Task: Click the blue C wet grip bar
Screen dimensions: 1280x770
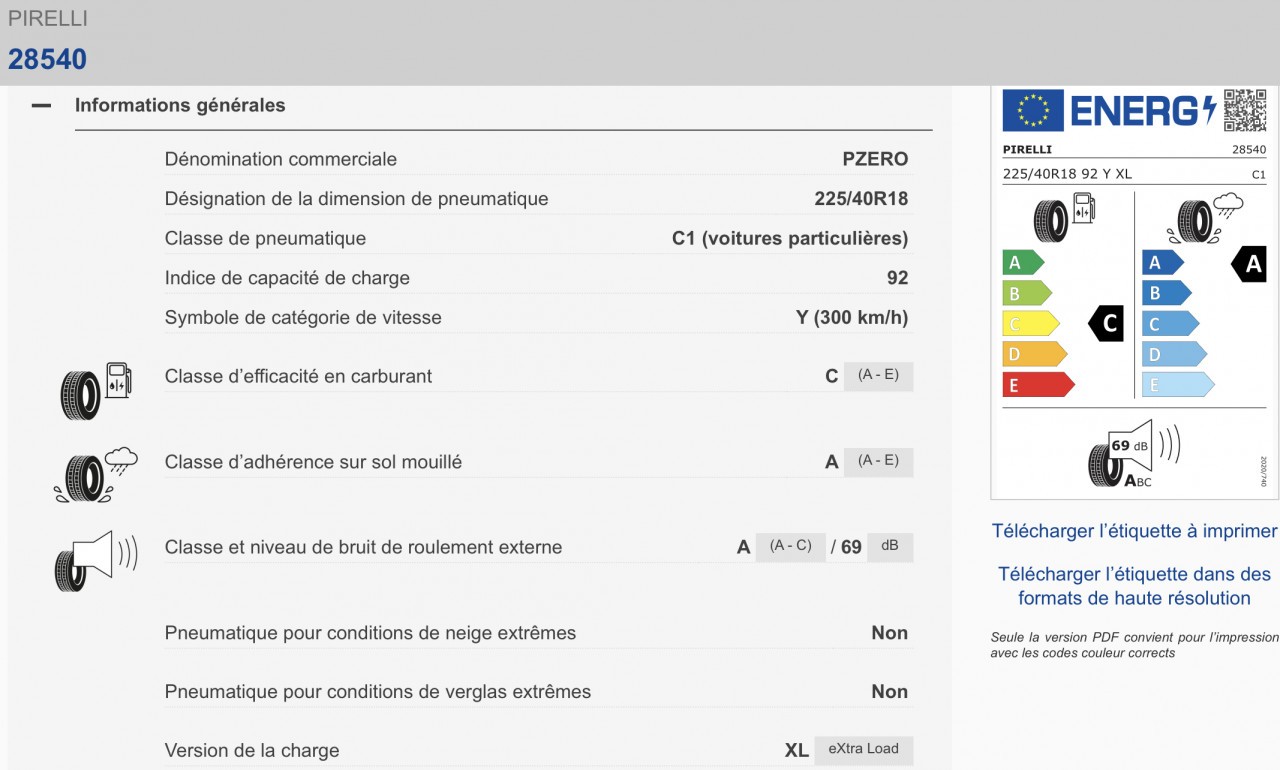Action: pyautogui.click(x=1171, y=324)
